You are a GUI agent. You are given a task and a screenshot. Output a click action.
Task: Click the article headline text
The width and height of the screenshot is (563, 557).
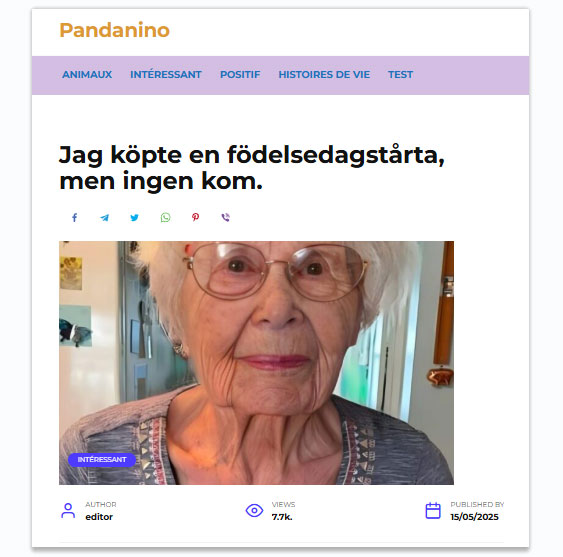pos(252,168)
